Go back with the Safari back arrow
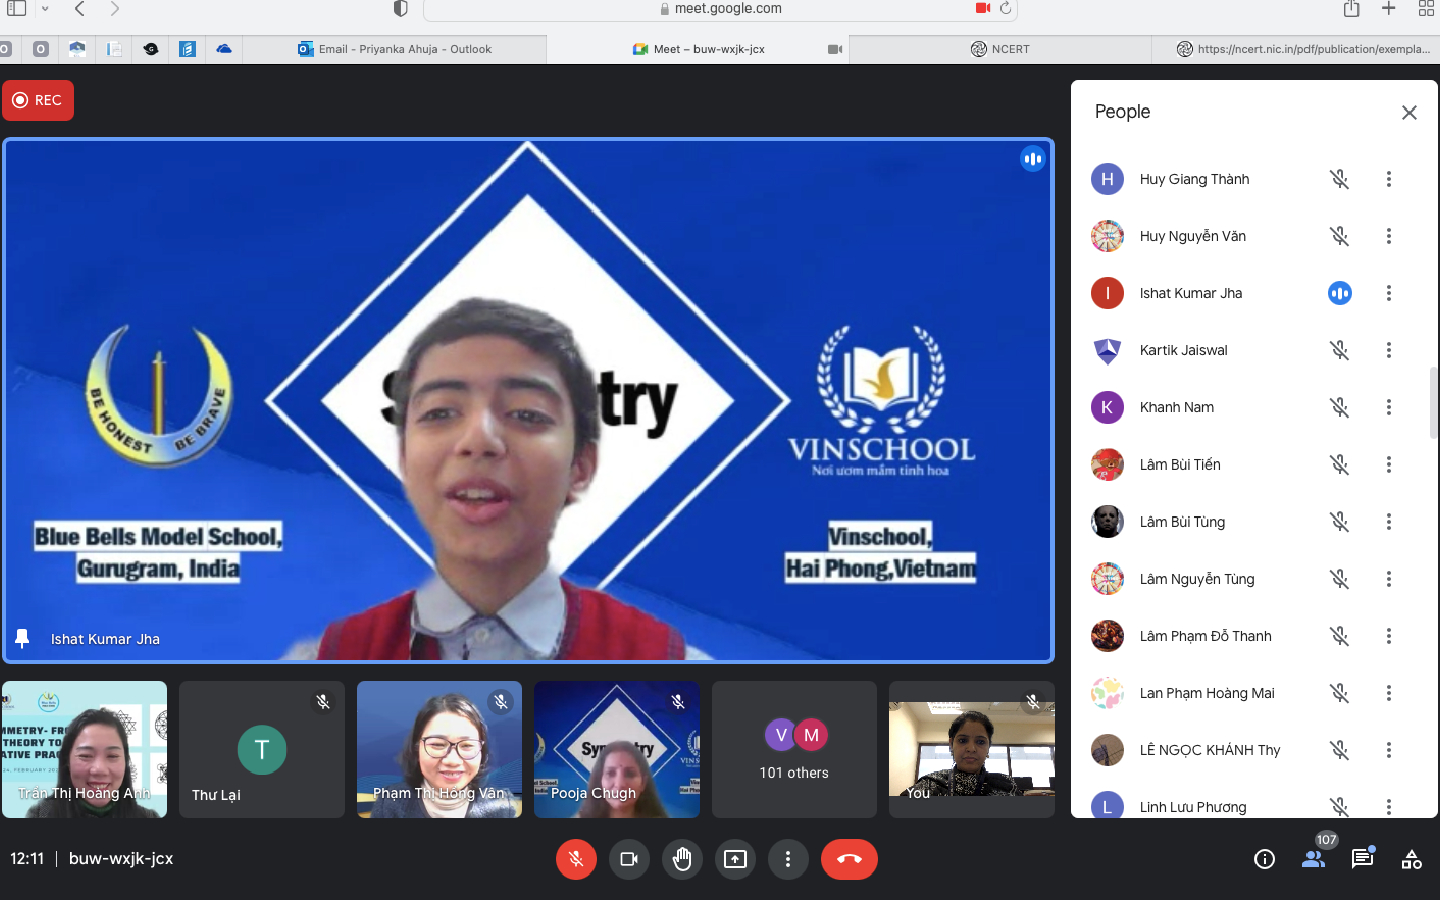 80,9
